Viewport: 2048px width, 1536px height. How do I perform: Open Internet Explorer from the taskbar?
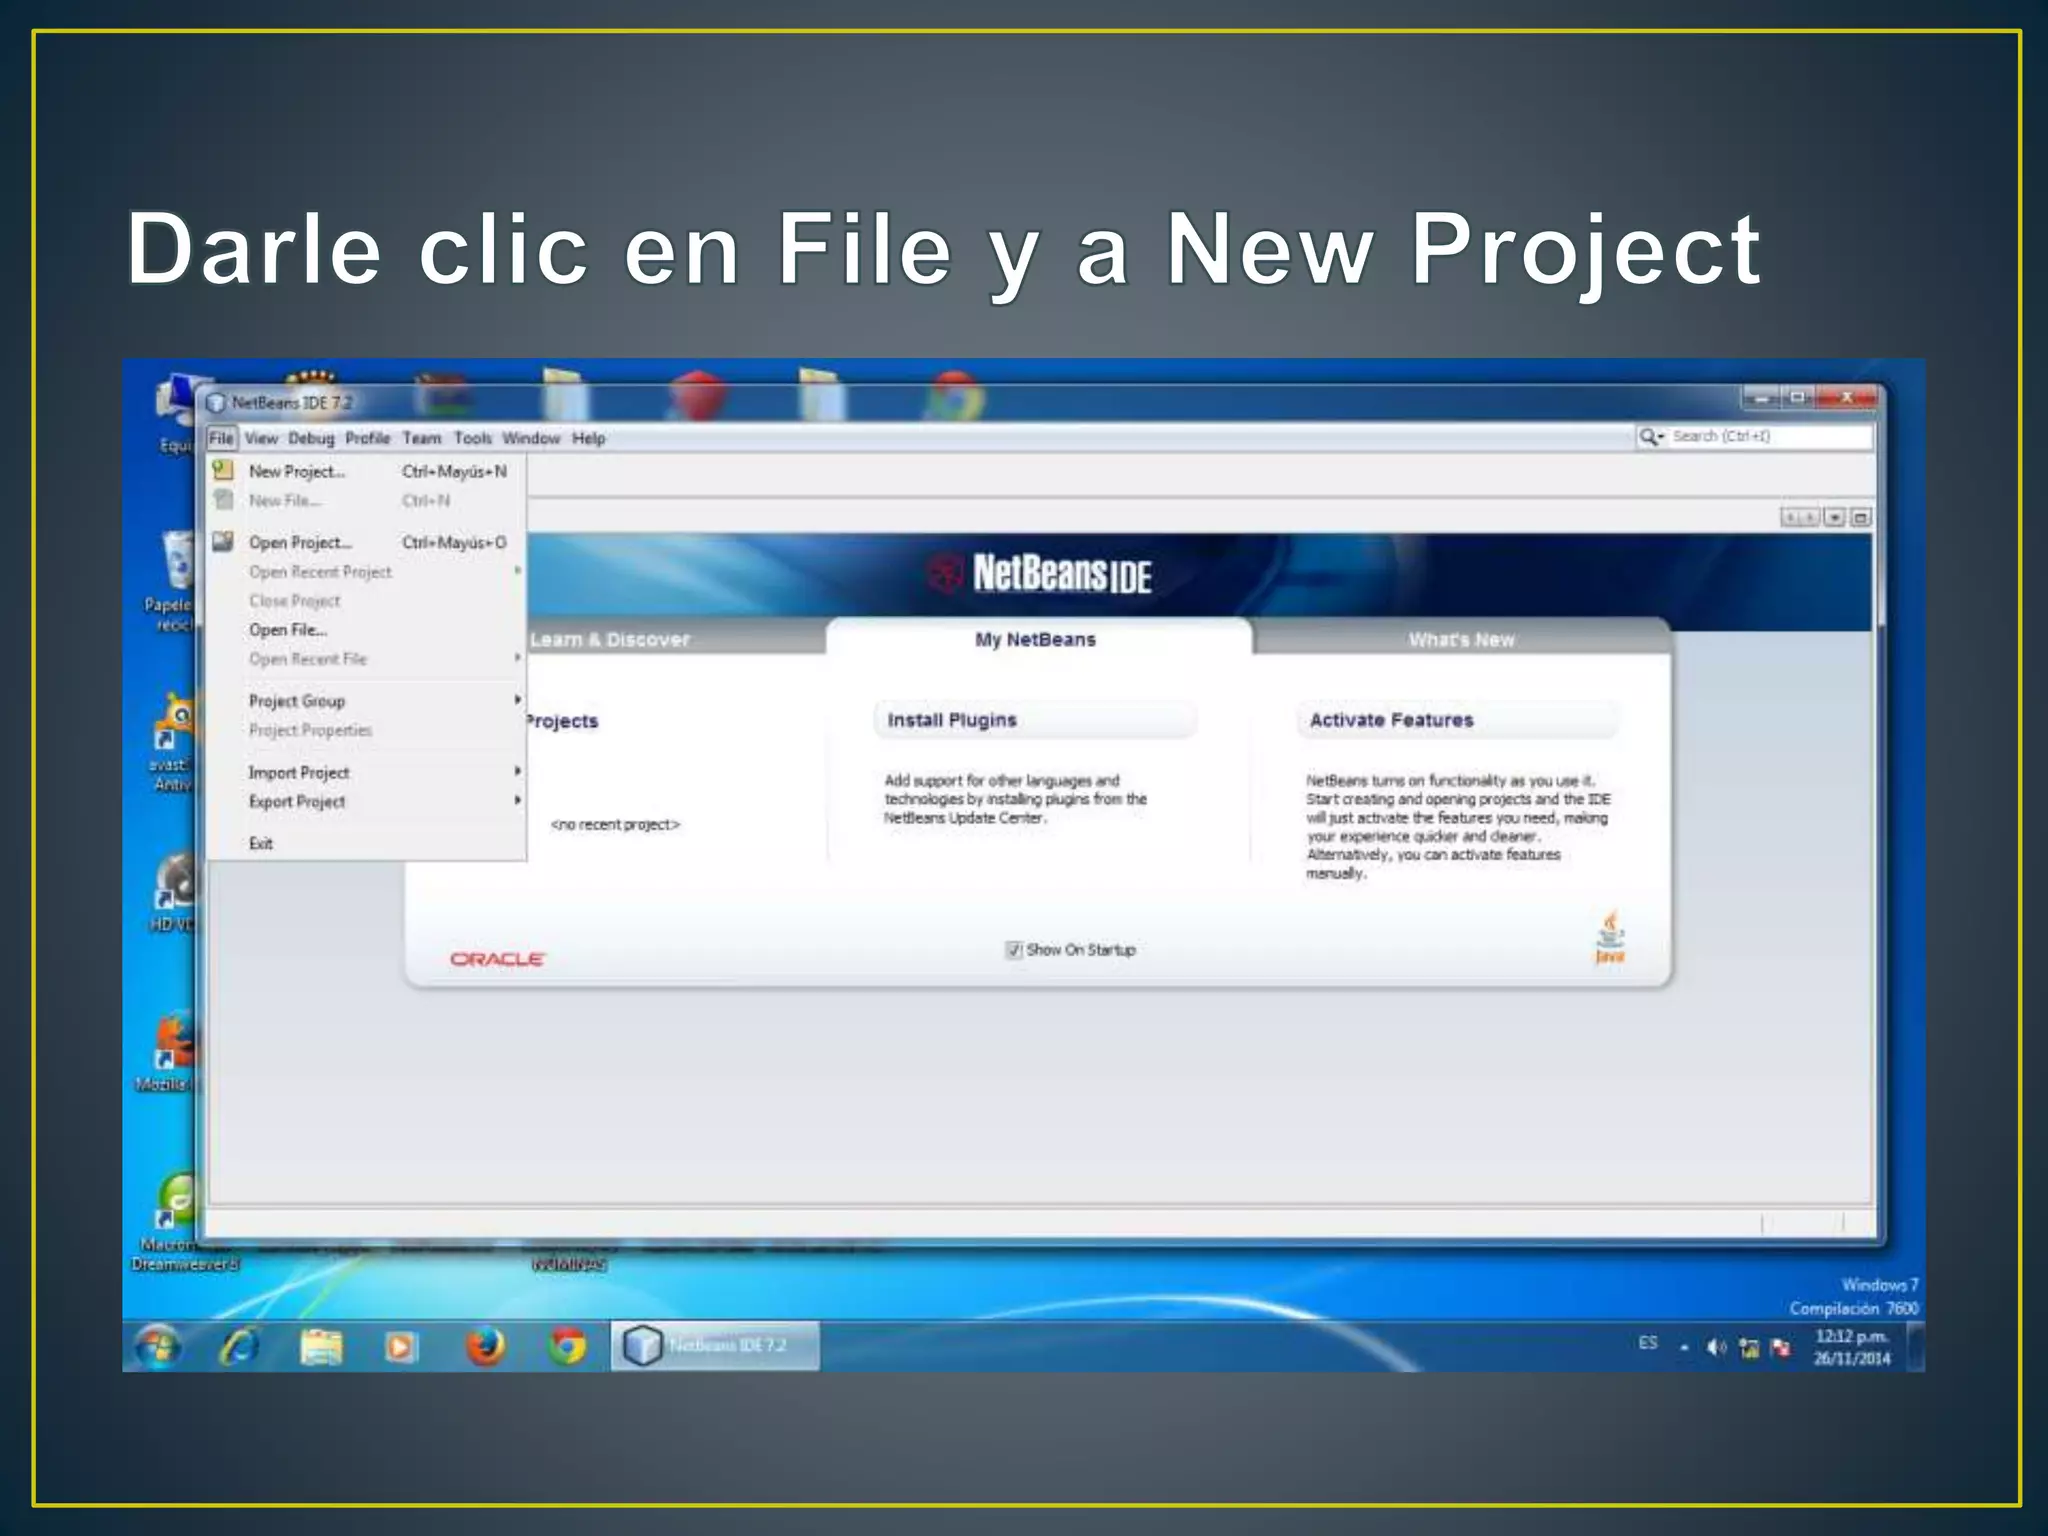point(239,1347)
